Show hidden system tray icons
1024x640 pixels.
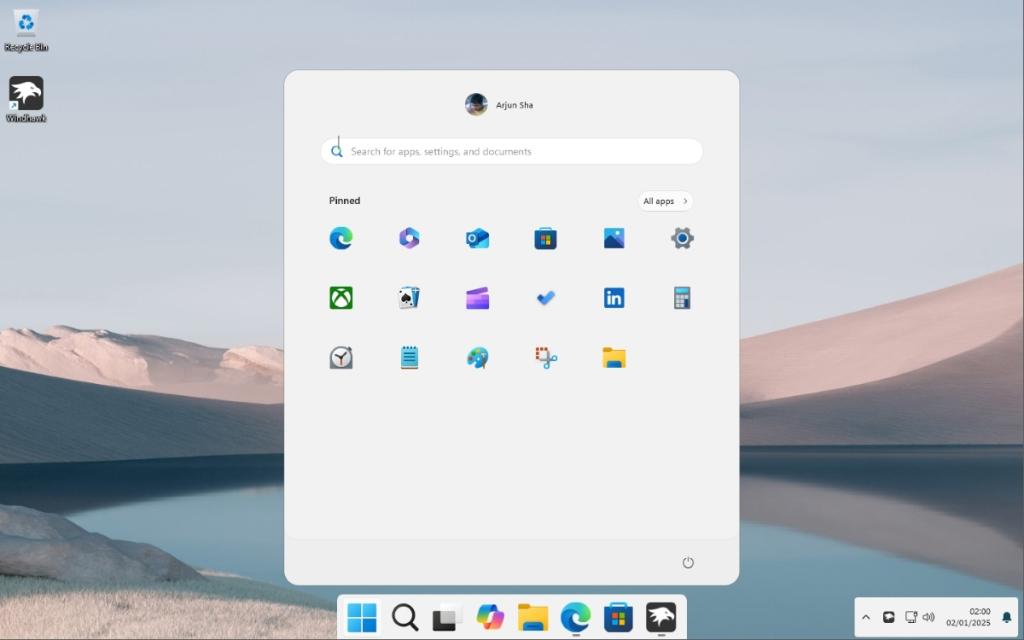[x=866, y=617]
